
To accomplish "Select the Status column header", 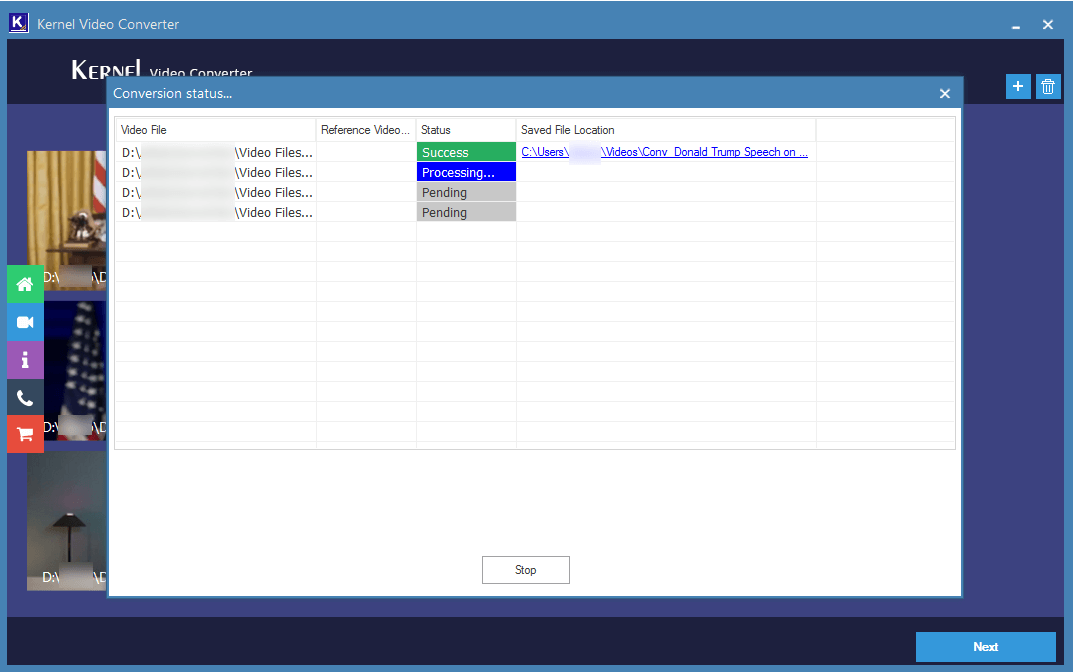I will click(x=466, y=129).
